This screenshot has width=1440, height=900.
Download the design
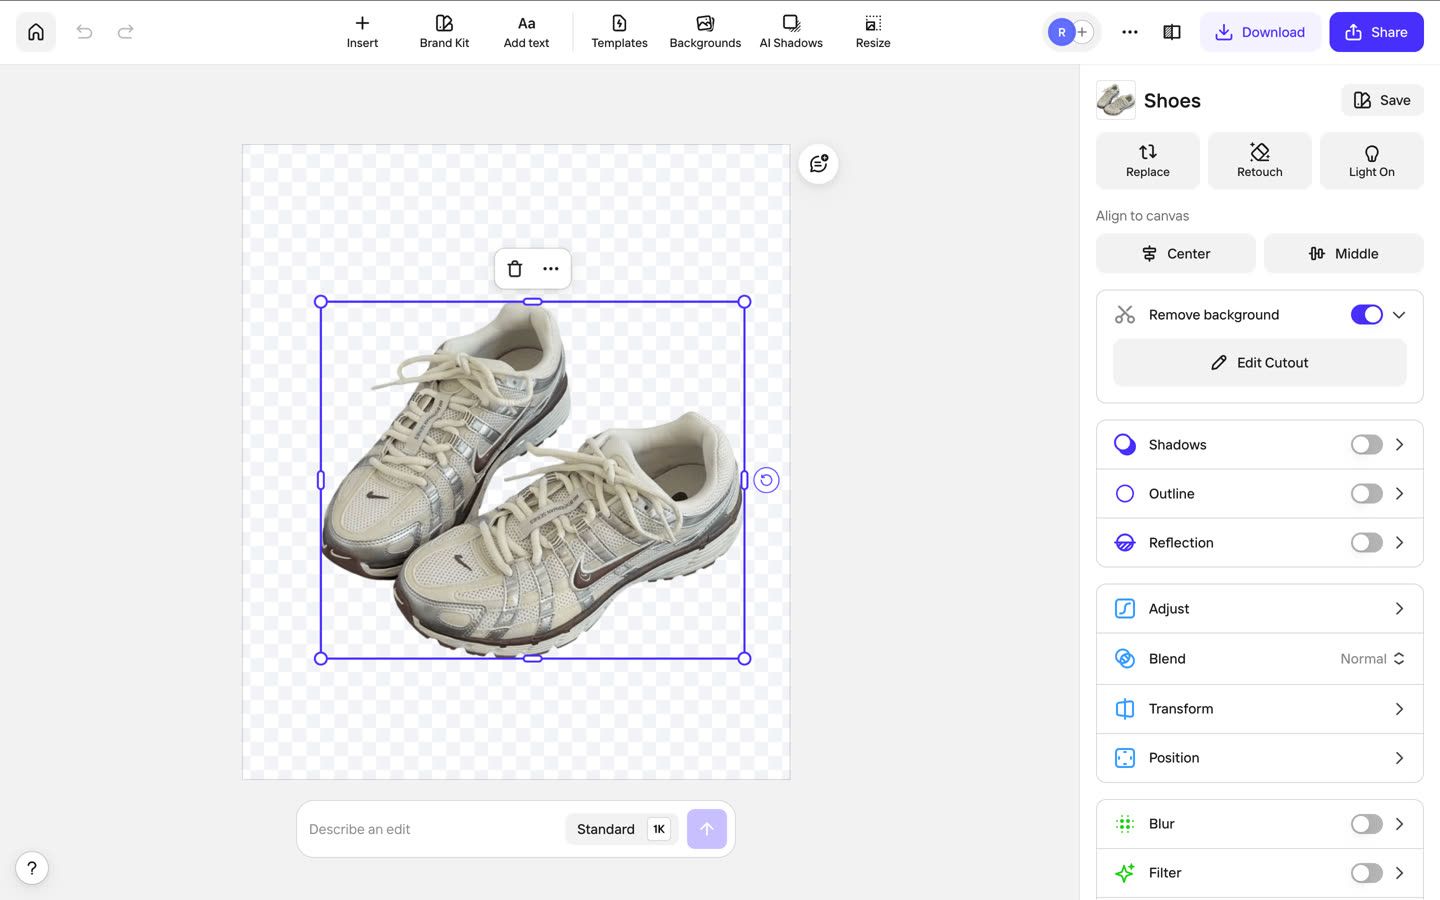[x=1260, y=32]
